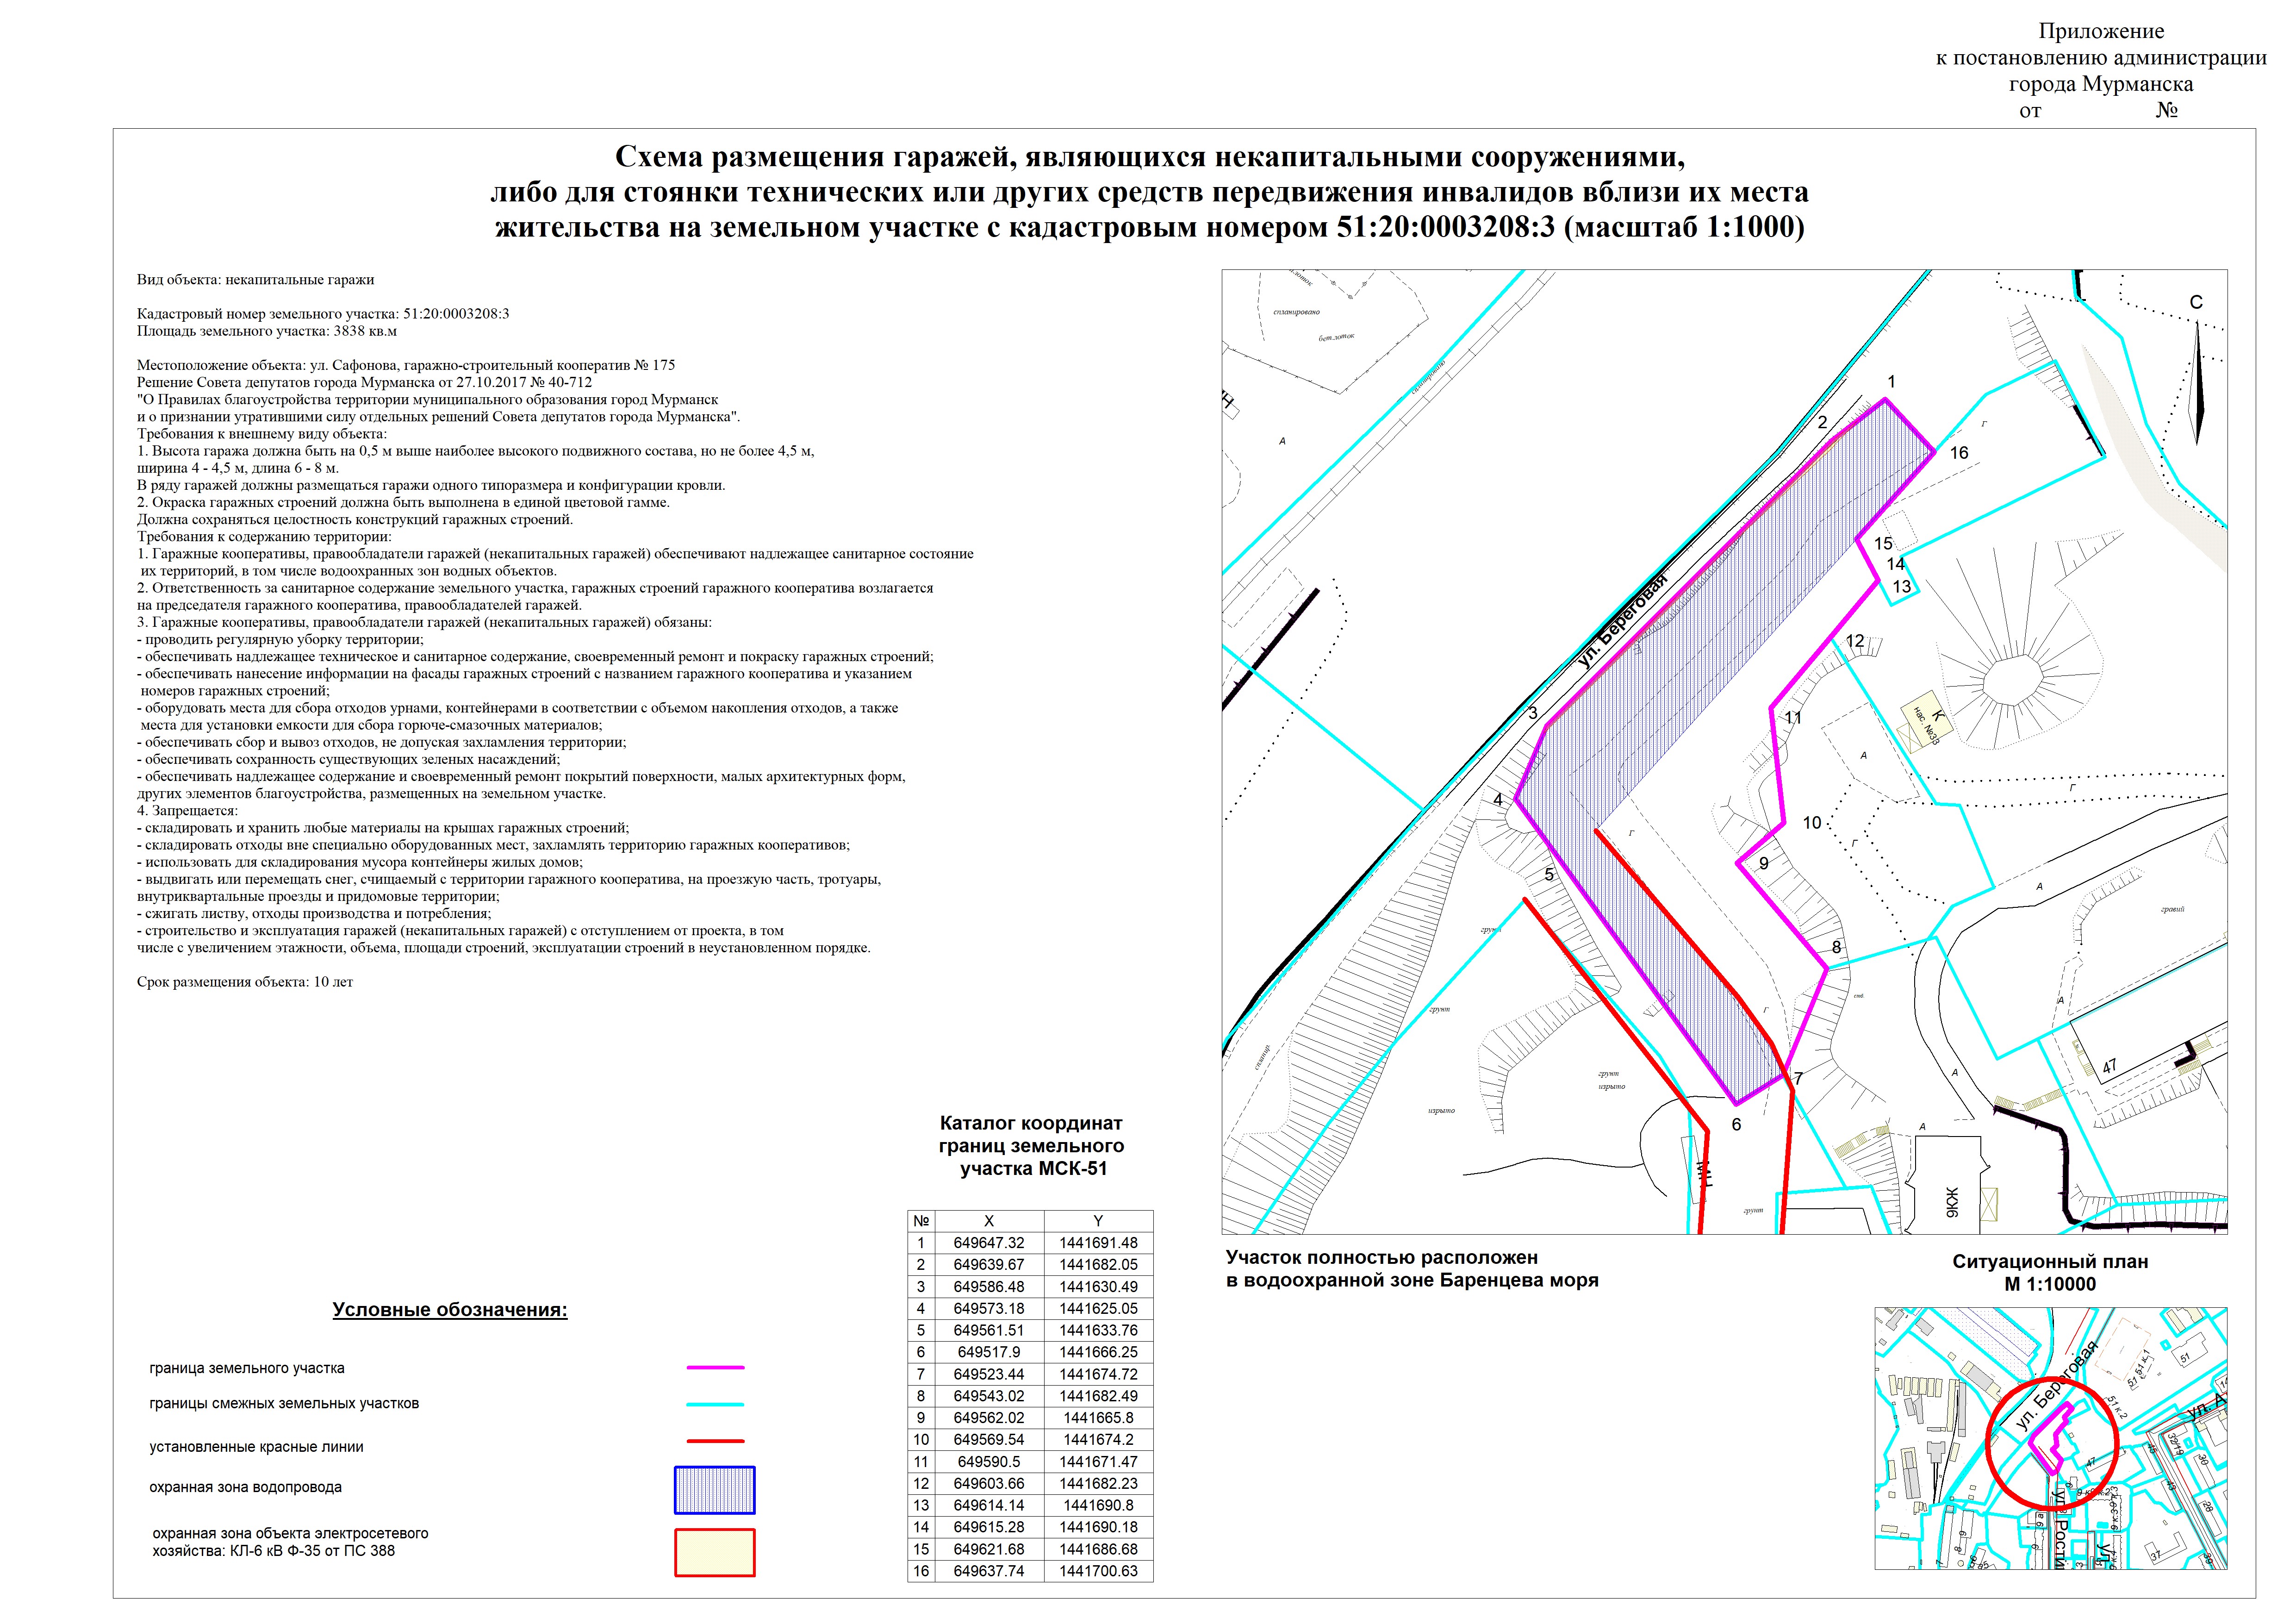Click the 'Условные обозначения:' underlined heading

click(x=450, y=1310)
